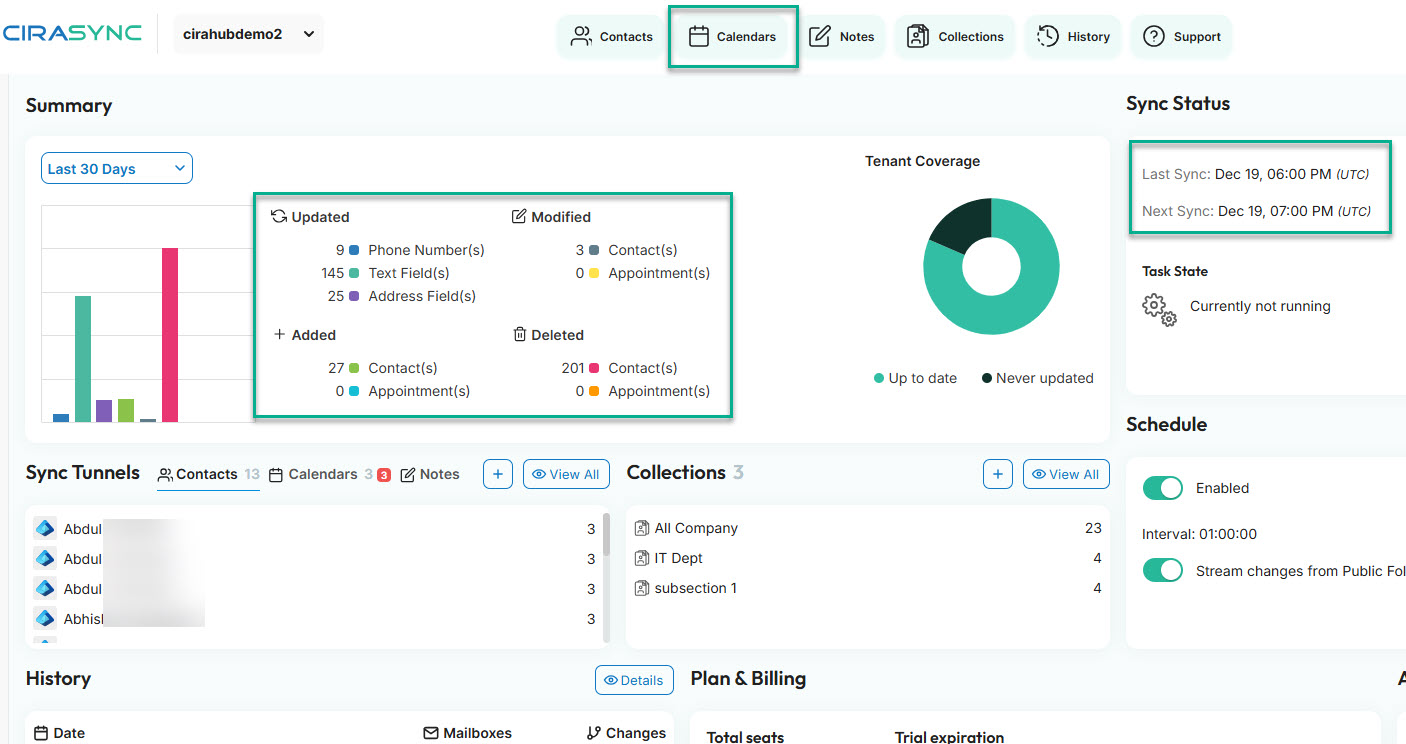Add a new collection with plus button
Viewport: 1406px width, 744px height.
point(998,474)
